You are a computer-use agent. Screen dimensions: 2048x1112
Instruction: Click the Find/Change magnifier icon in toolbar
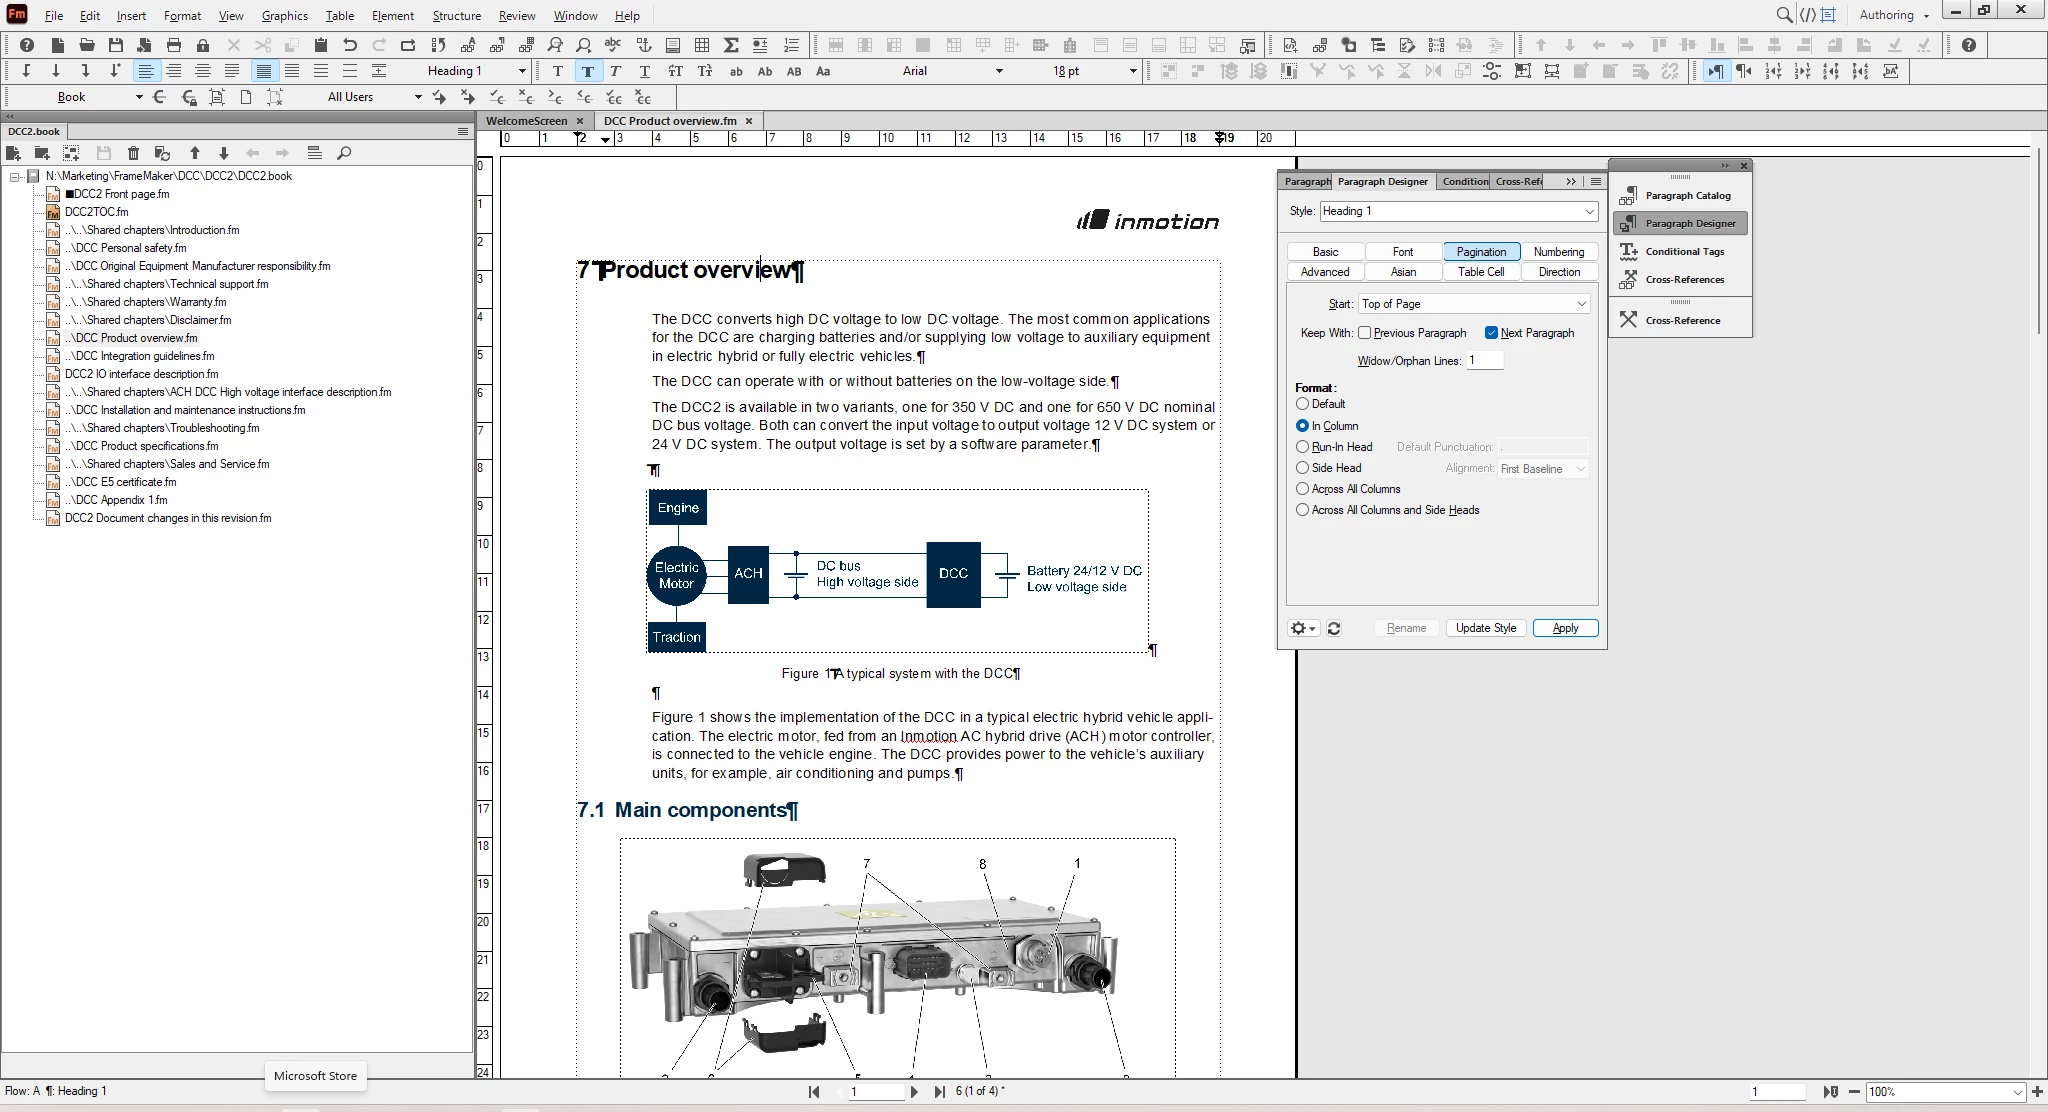[555, 45]
